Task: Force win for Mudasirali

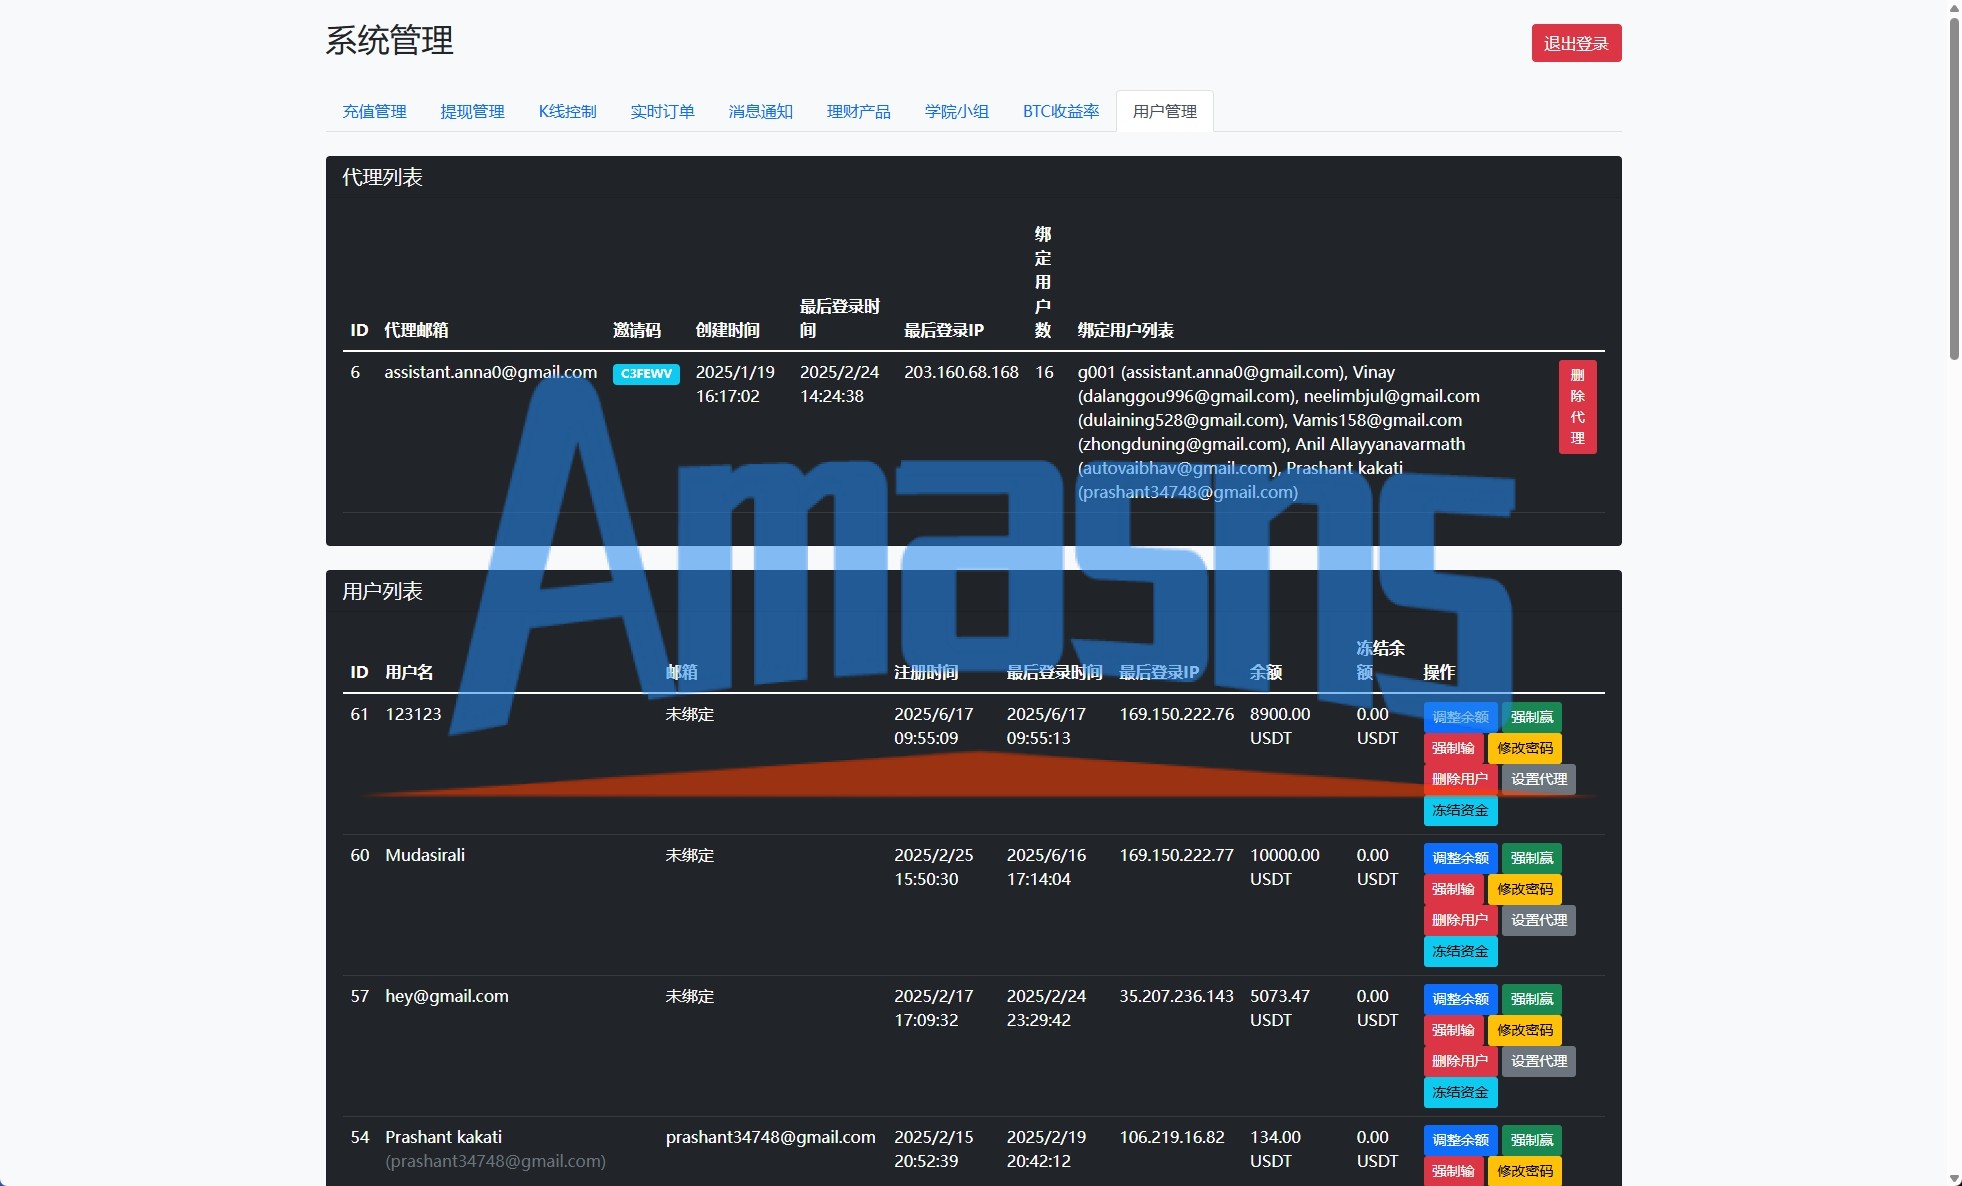Action: coord(1532,858)
